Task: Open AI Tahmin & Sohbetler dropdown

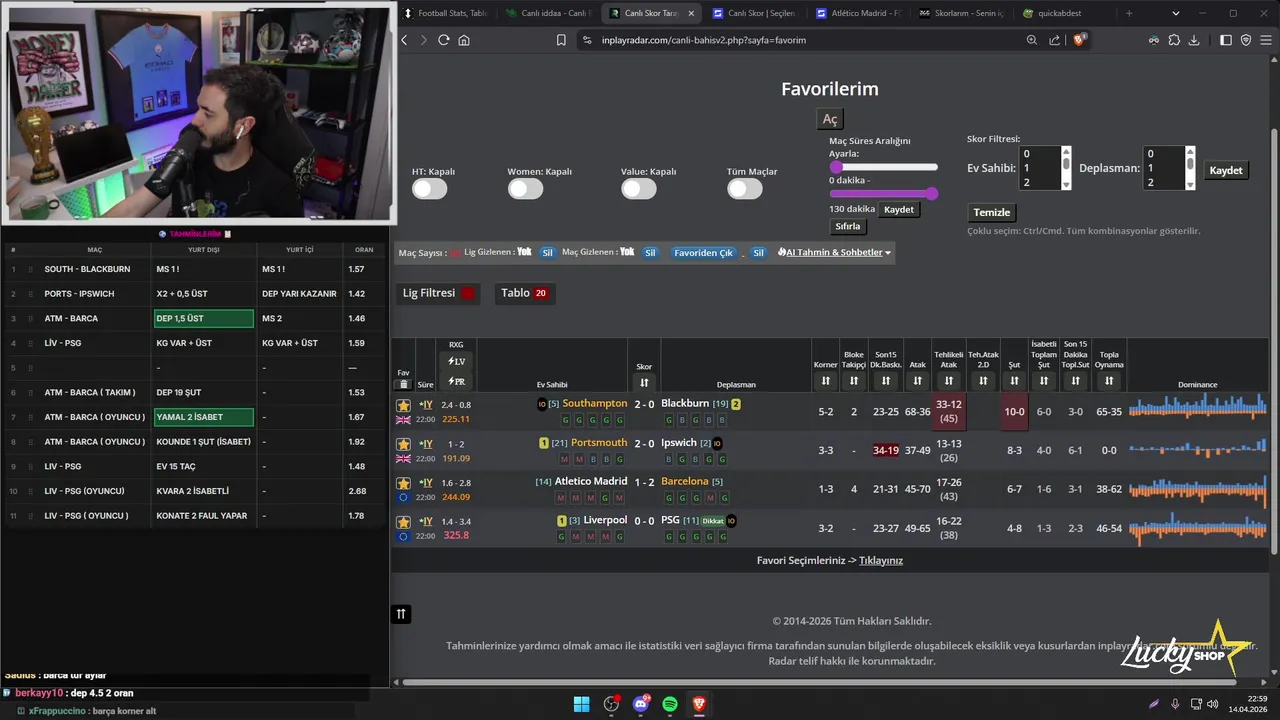Action: [x=834, y=253]
